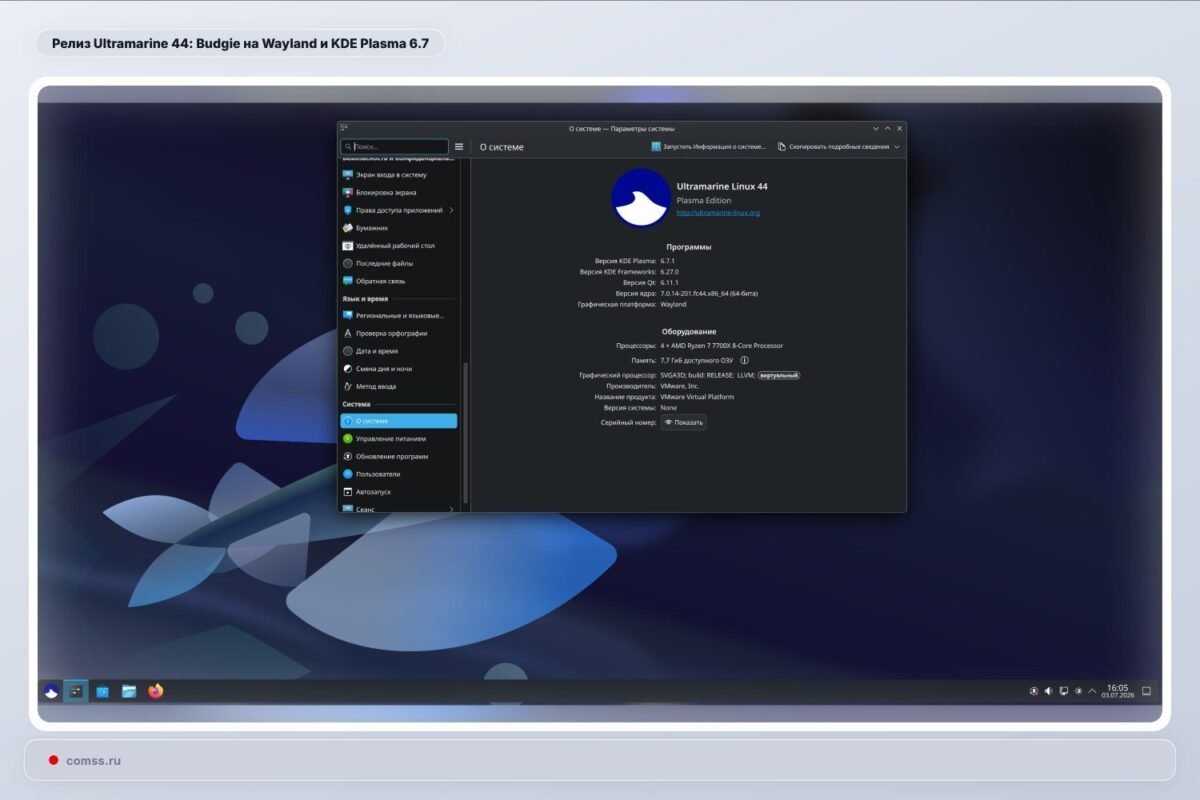Open Удалённый рабочий стол settings
The image size is (1200, 800).
pyautogui.click(x=399, y=245)
